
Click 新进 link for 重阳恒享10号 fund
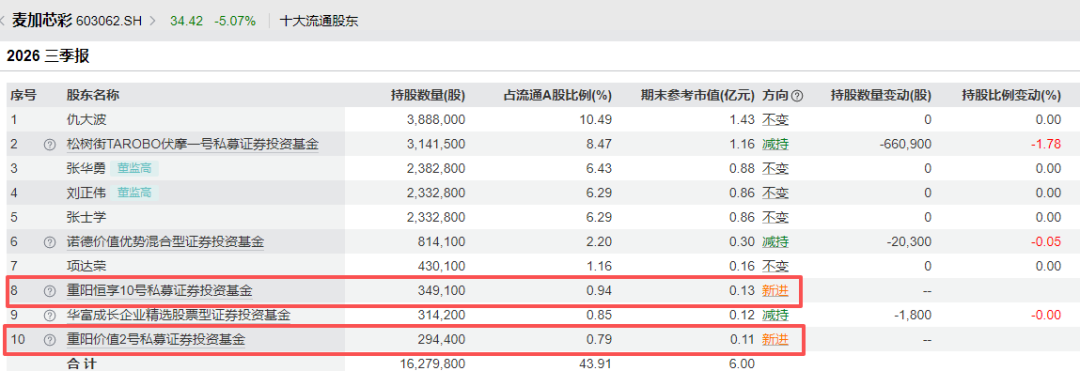coord(775,291)
